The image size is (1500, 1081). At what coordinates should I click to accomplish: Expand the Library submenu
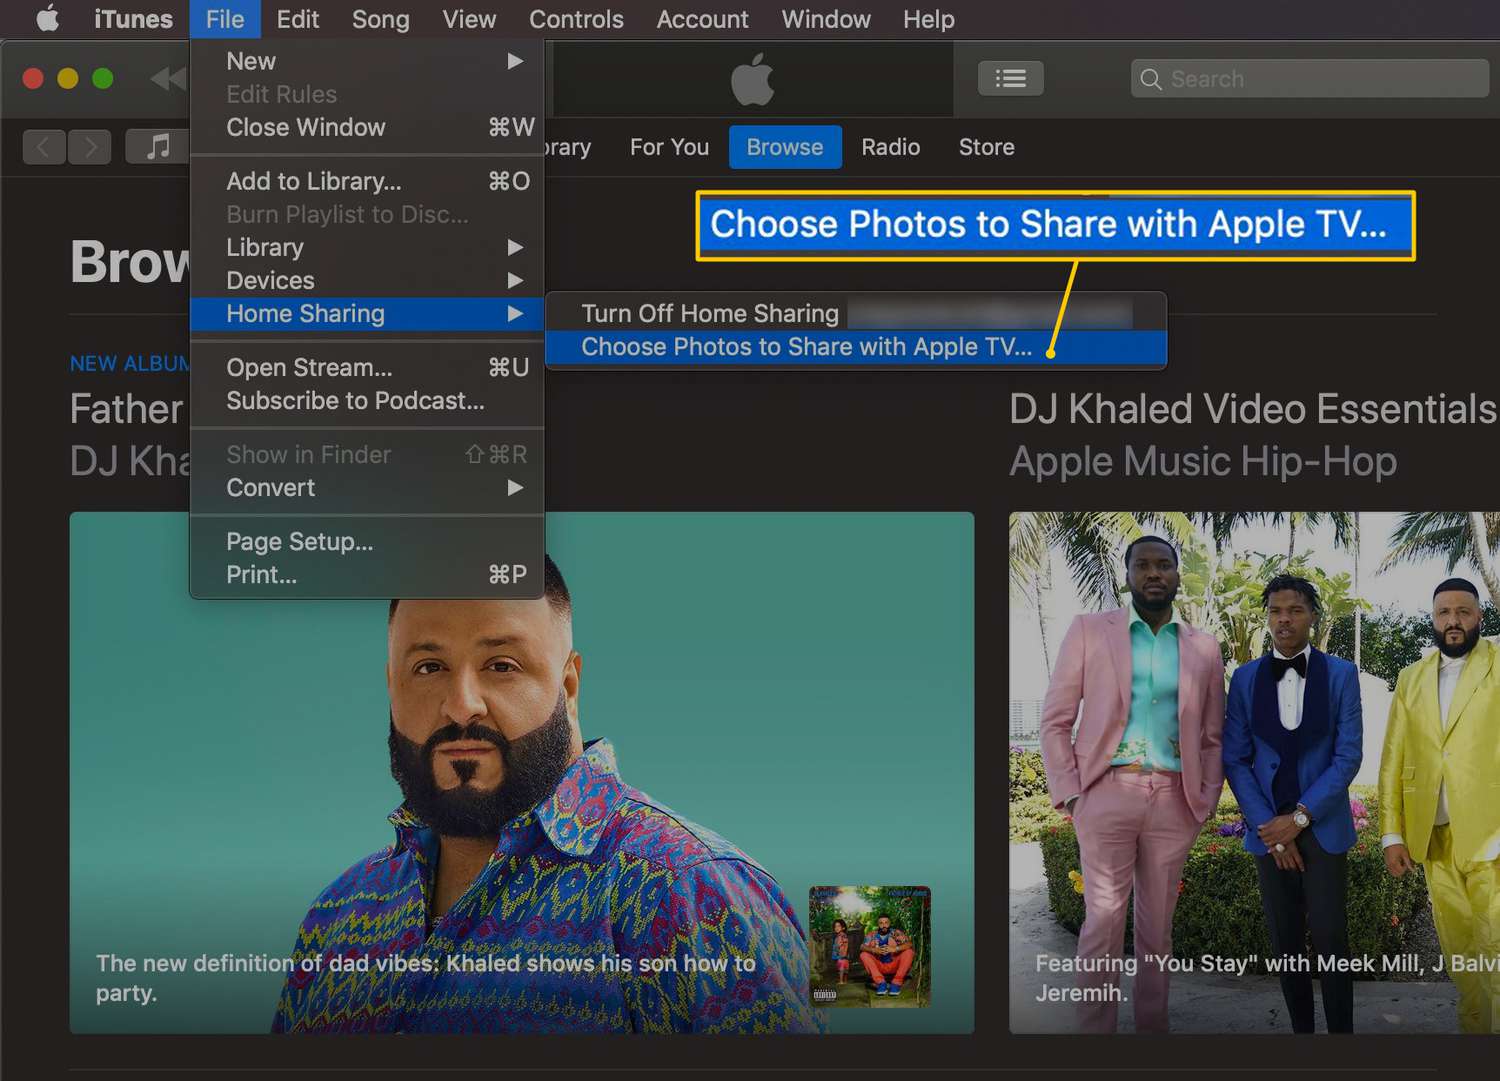pos(366,247)
